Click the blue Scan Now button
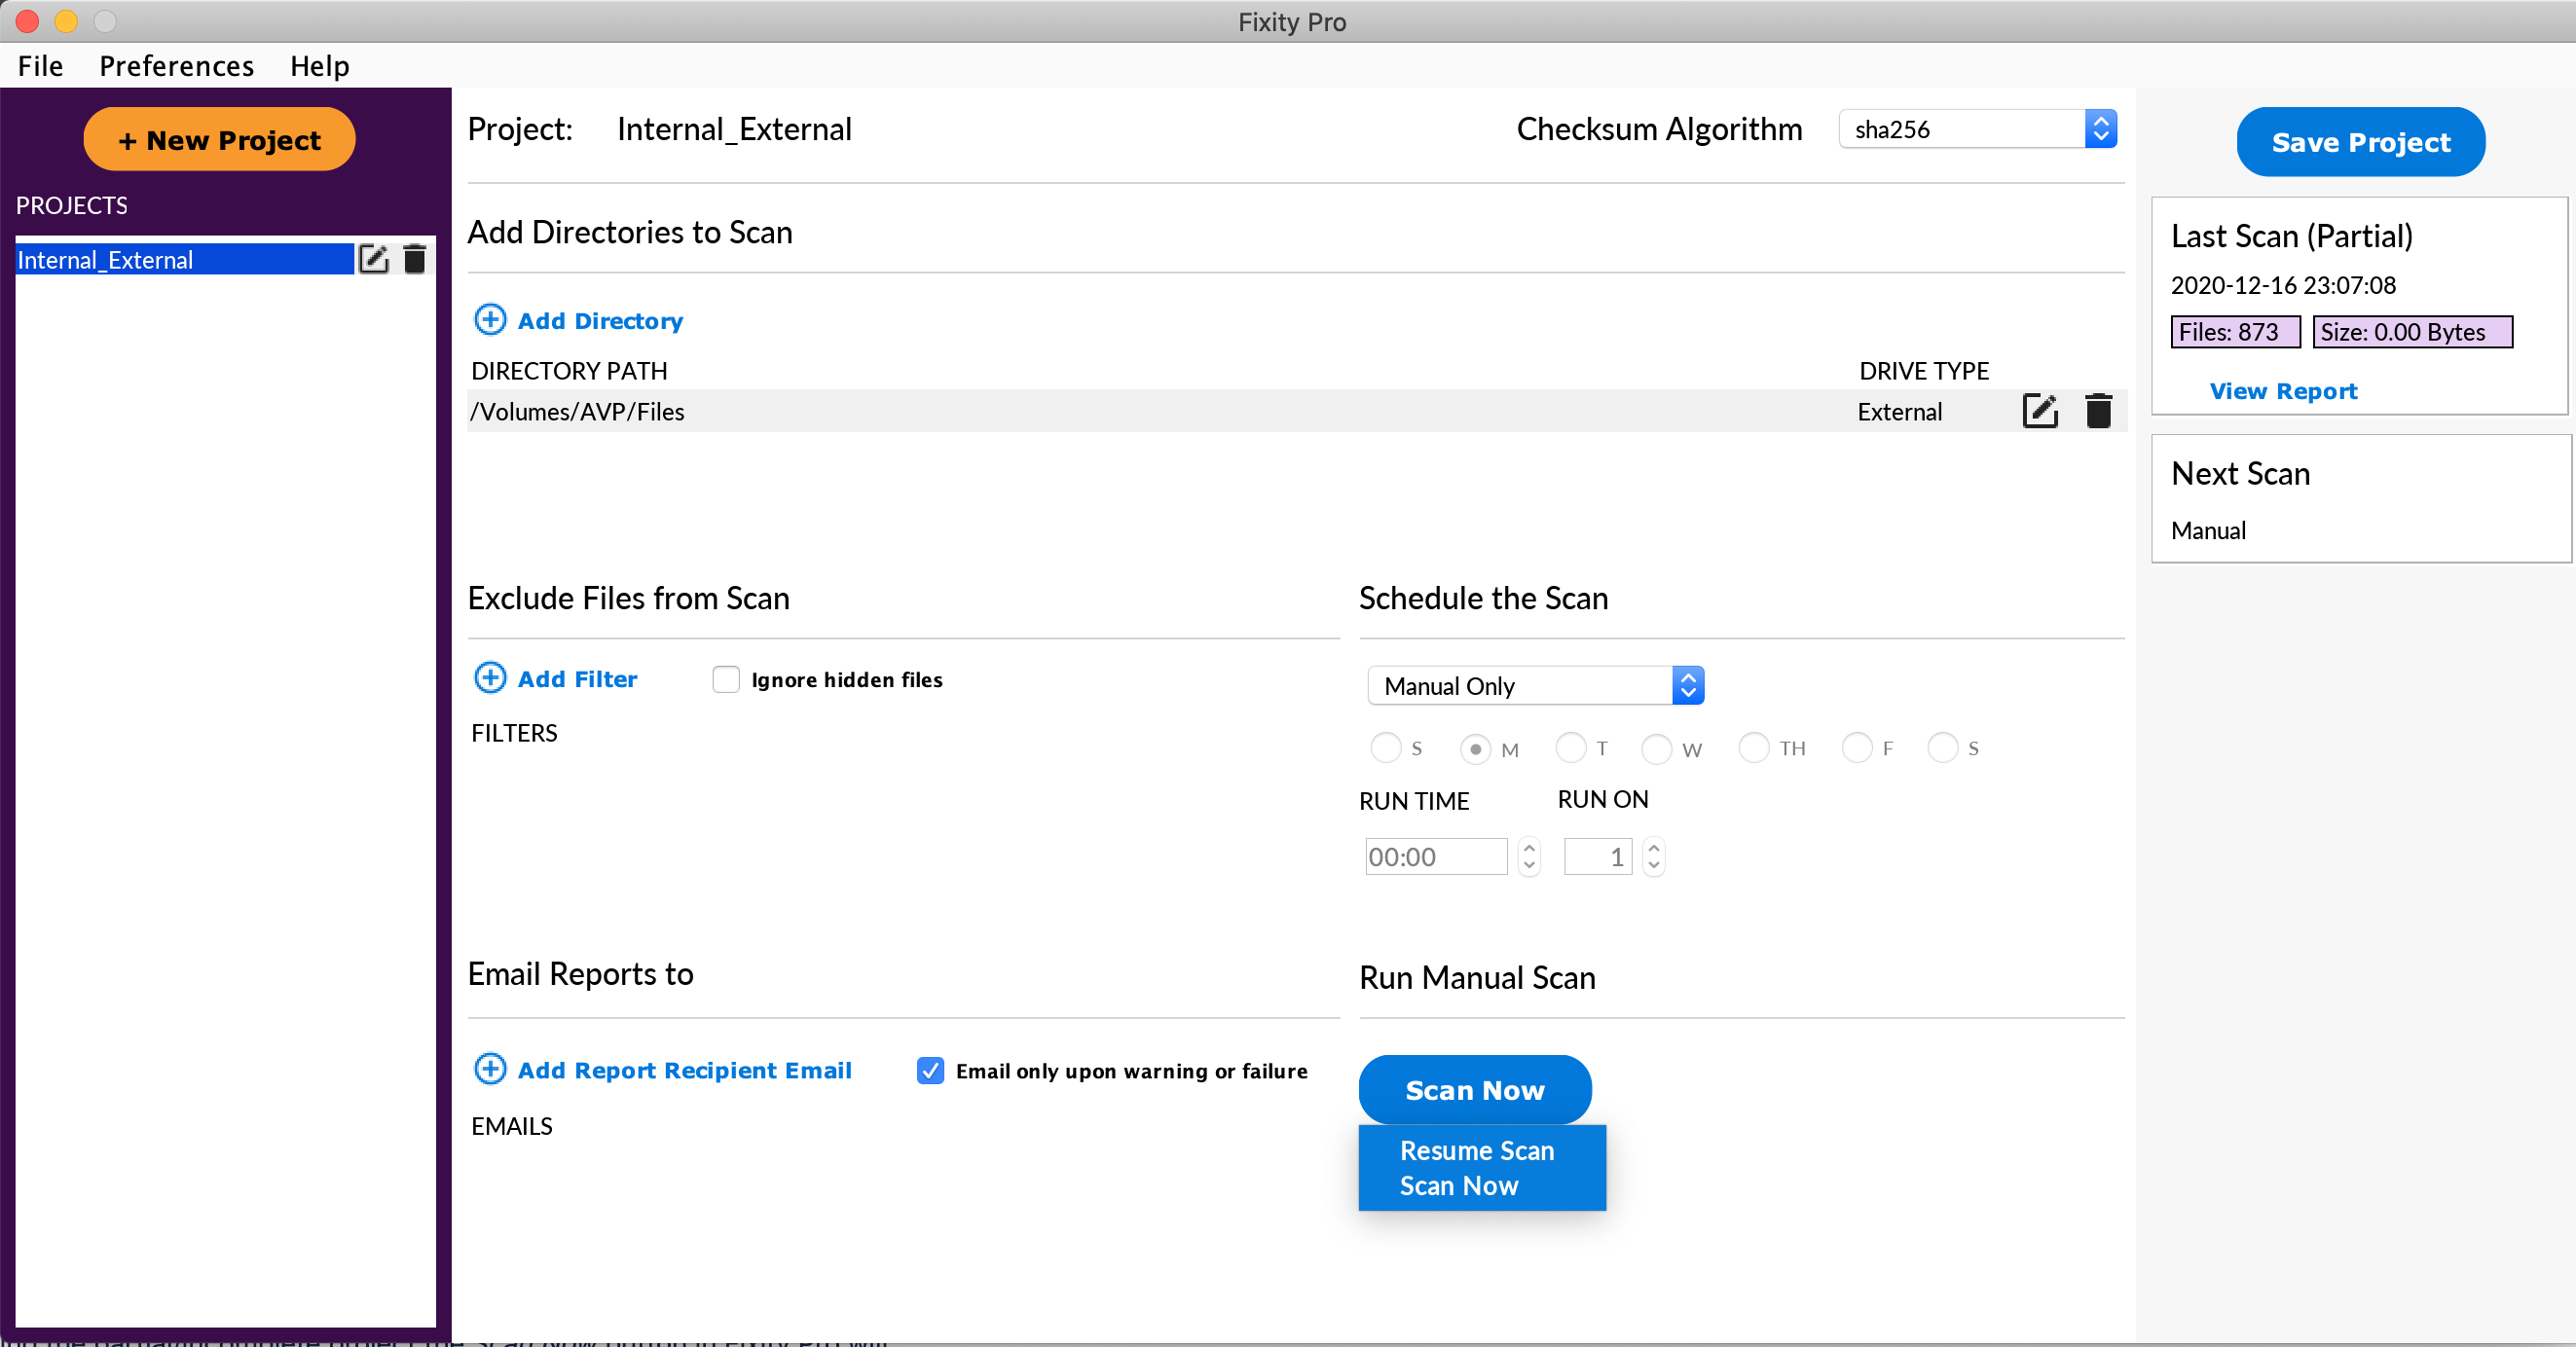The width and height of the screenshot is (2576, 1347). (x=1475, y=1090)
